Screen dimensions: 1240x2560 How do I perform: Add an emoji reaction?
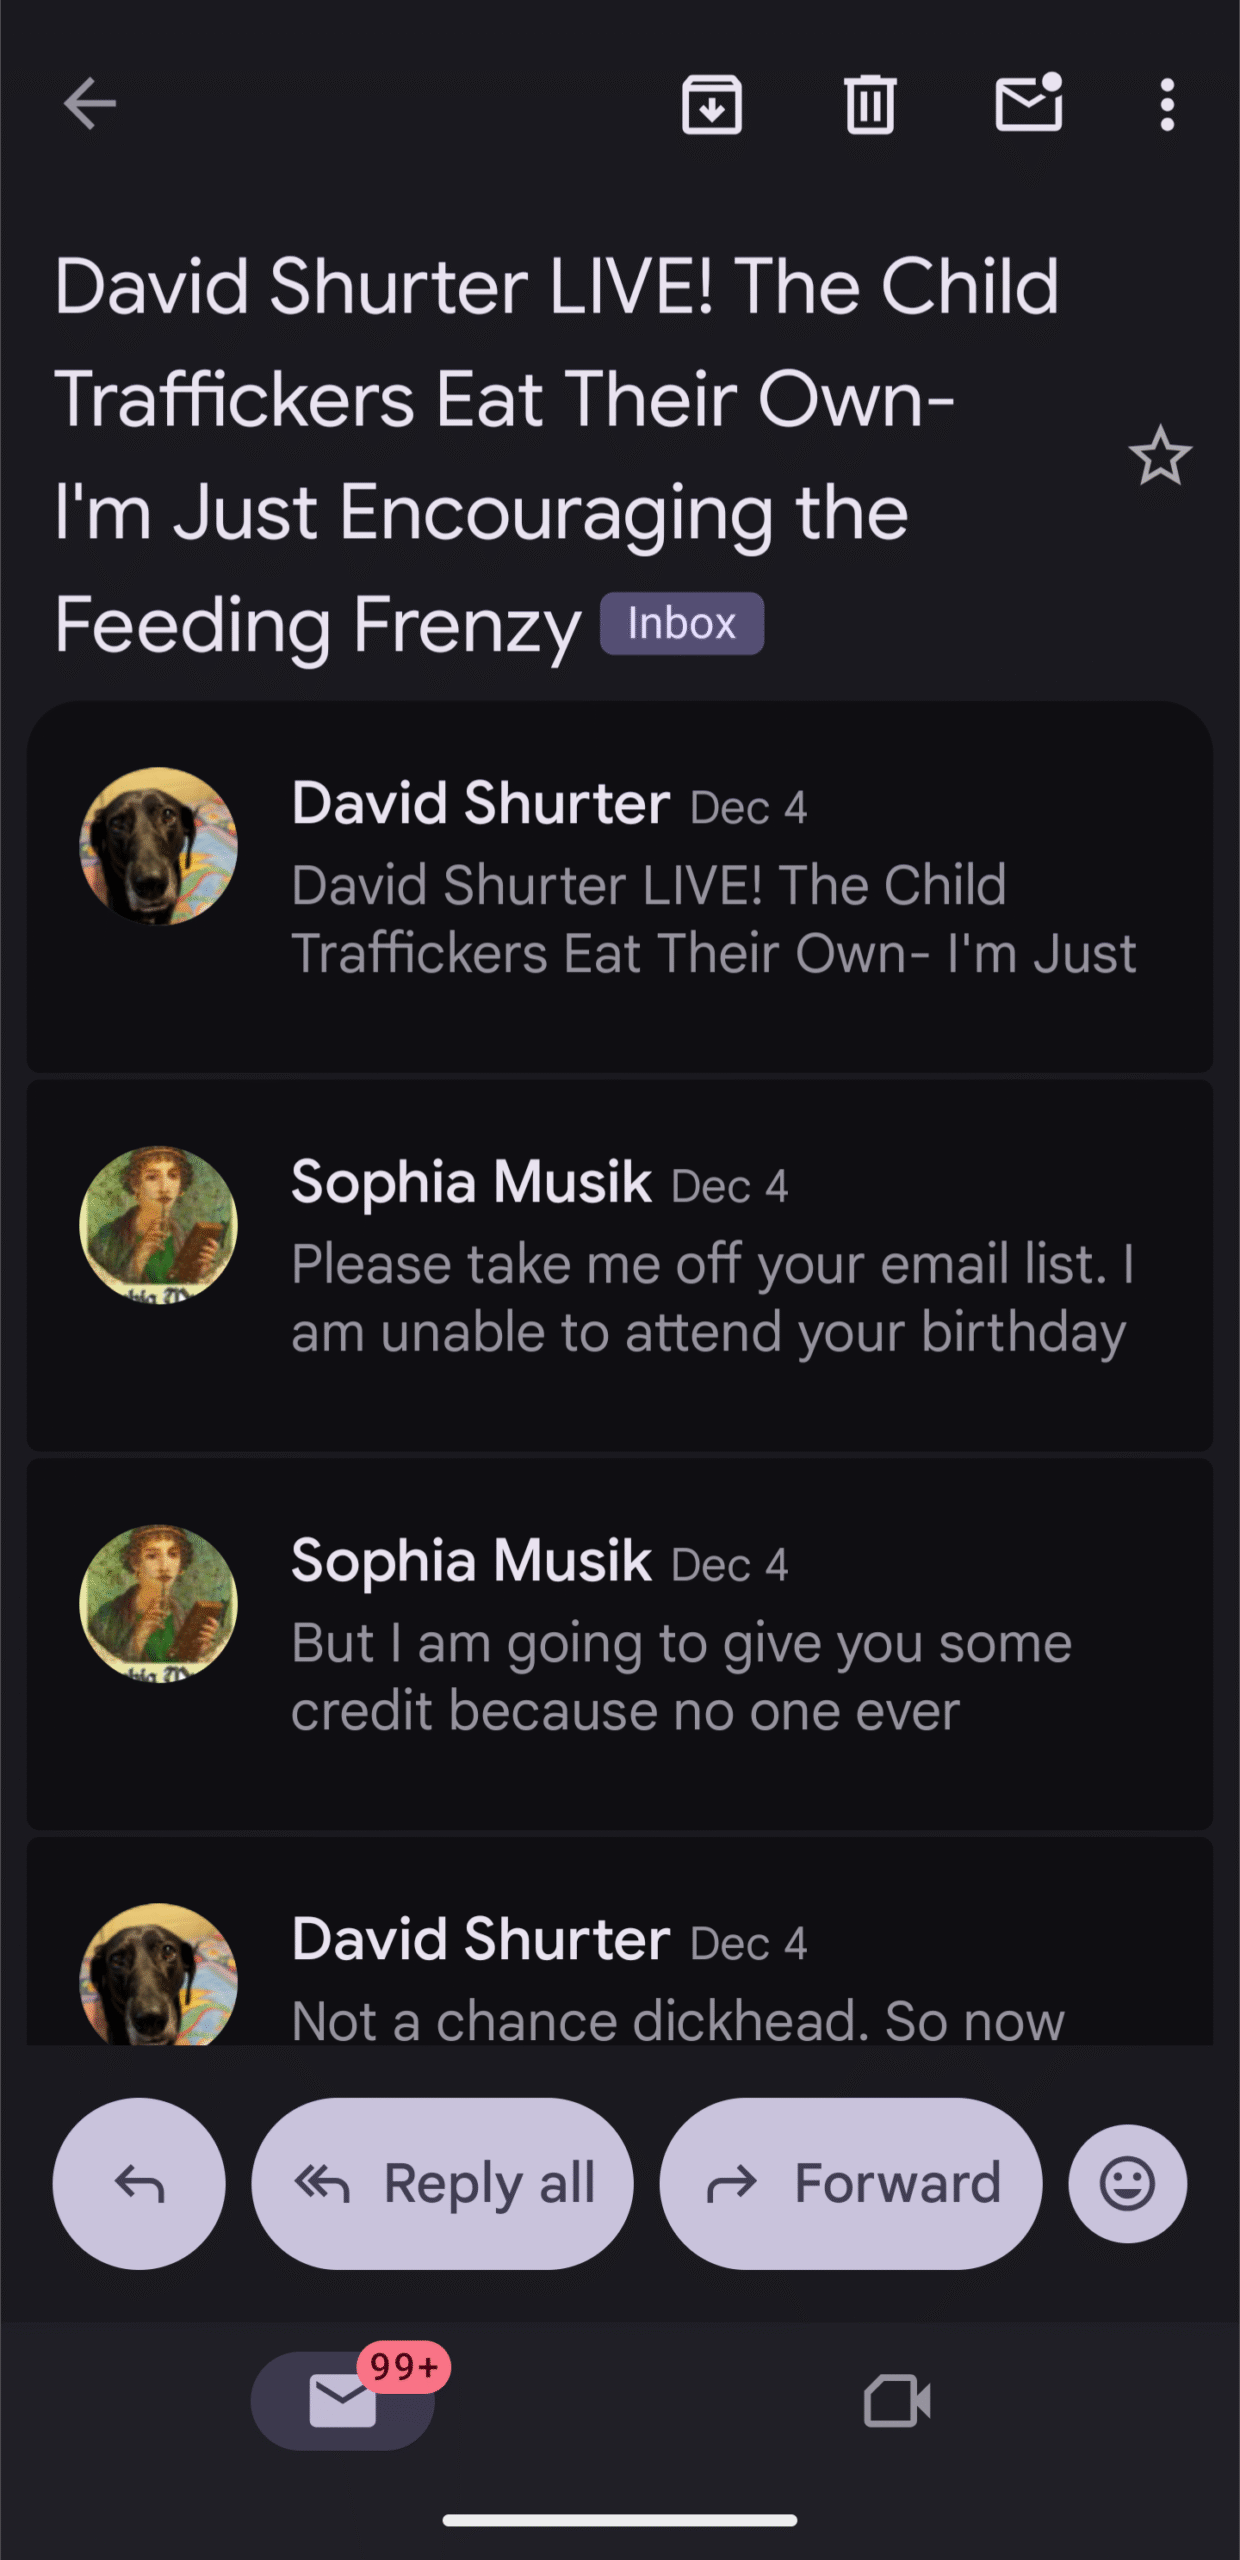1127,2184
